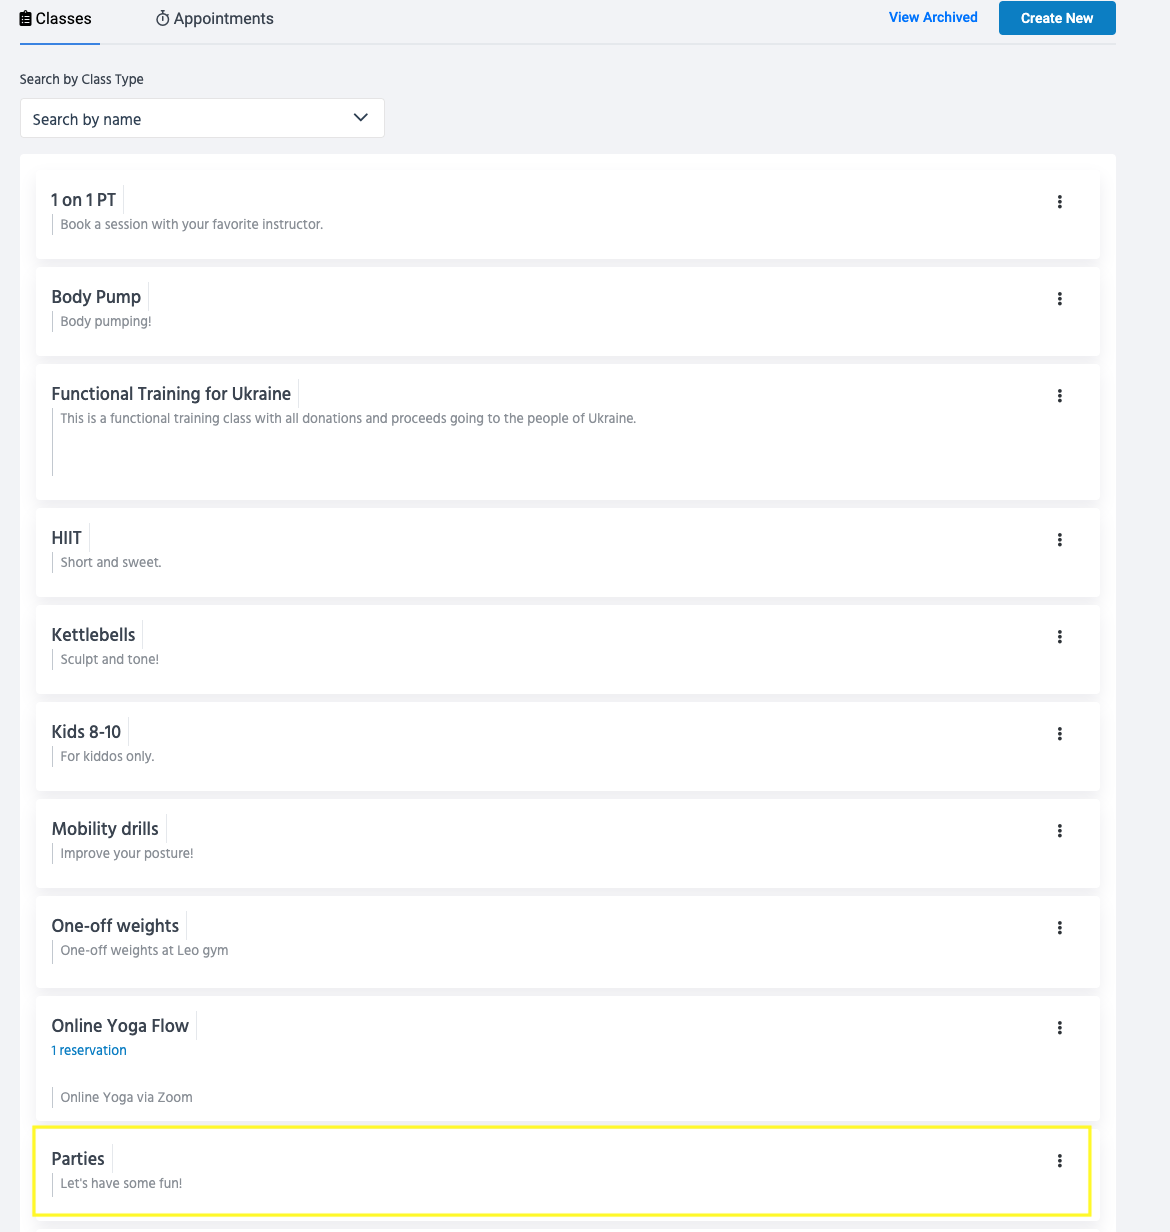Click kebab menu for Functional Training for Ukraine
The height and width of the screenshot is (1232, 1170).
[1059, 396]
